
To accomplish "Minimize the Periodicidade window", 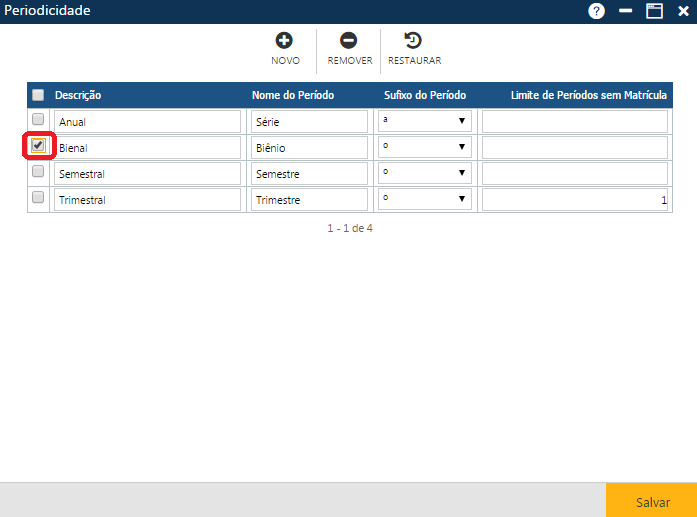I will pos(626,11).
